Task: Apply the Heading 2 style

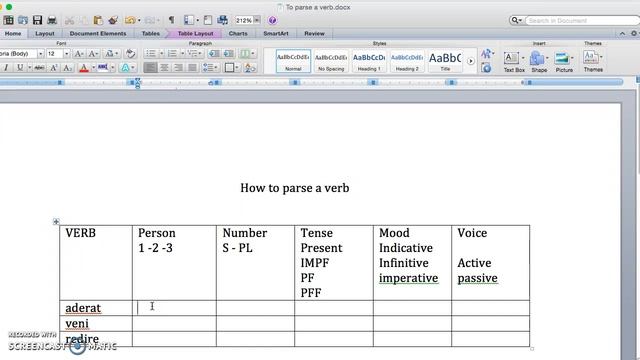Action: pyautogui.click(x=407, y=61)
